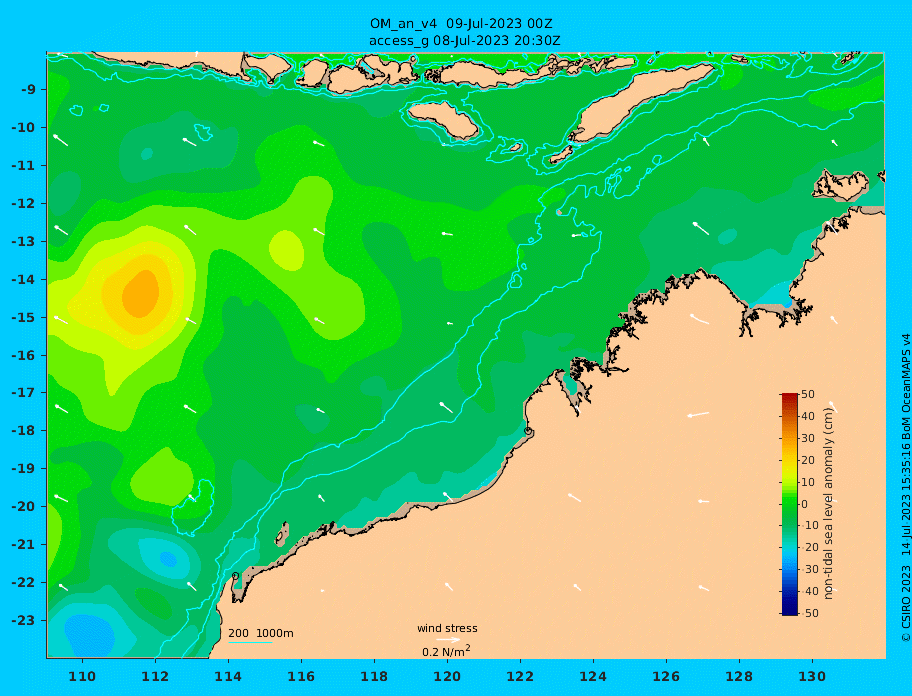Click the dark blue bottom of the color bar
The width and height of the screenshot is (912, 696).
tap(789, 611)
